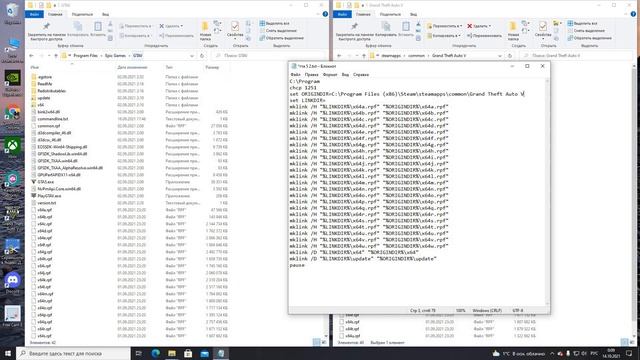This screenshot has height=360, width=640.
Task: Pin to Quick Access in GTAV window
Action: coord(46,31)
